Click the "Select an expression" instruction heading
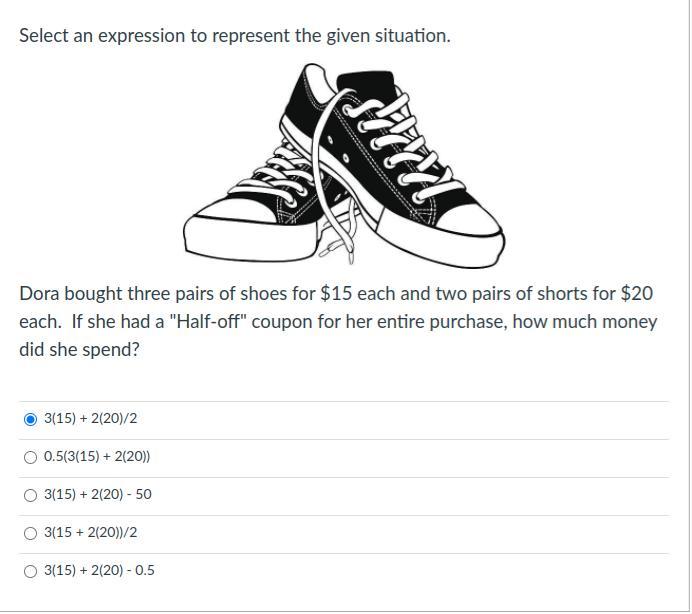 (x=235, y=36)
